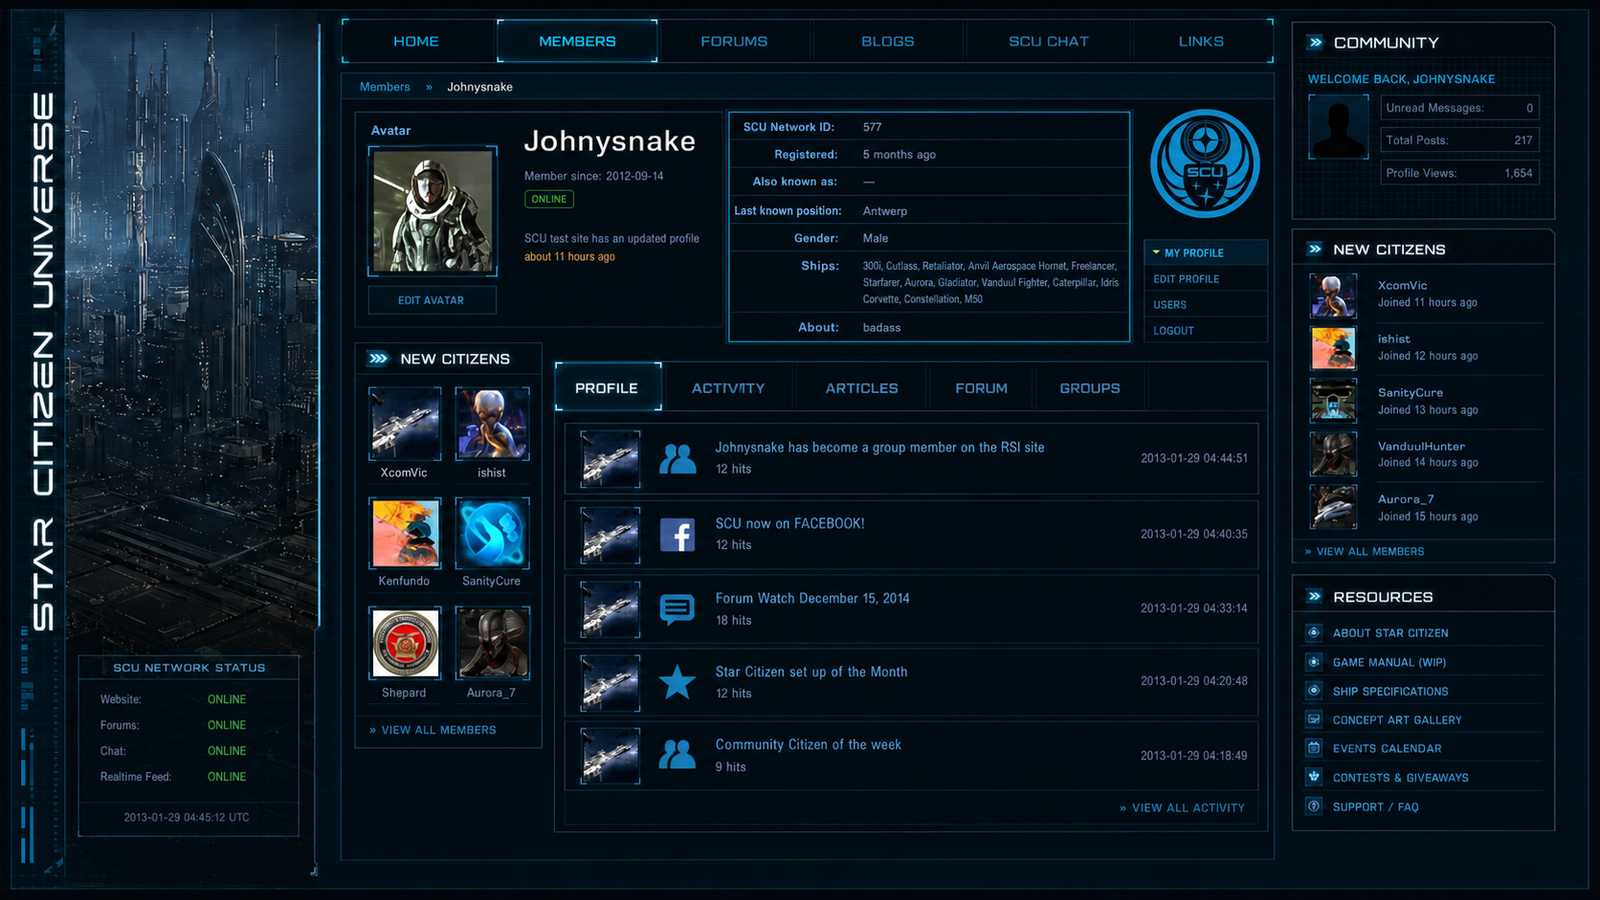
Task: Select the MEMBERS navigation tab
Action: [x=577, y=41]
